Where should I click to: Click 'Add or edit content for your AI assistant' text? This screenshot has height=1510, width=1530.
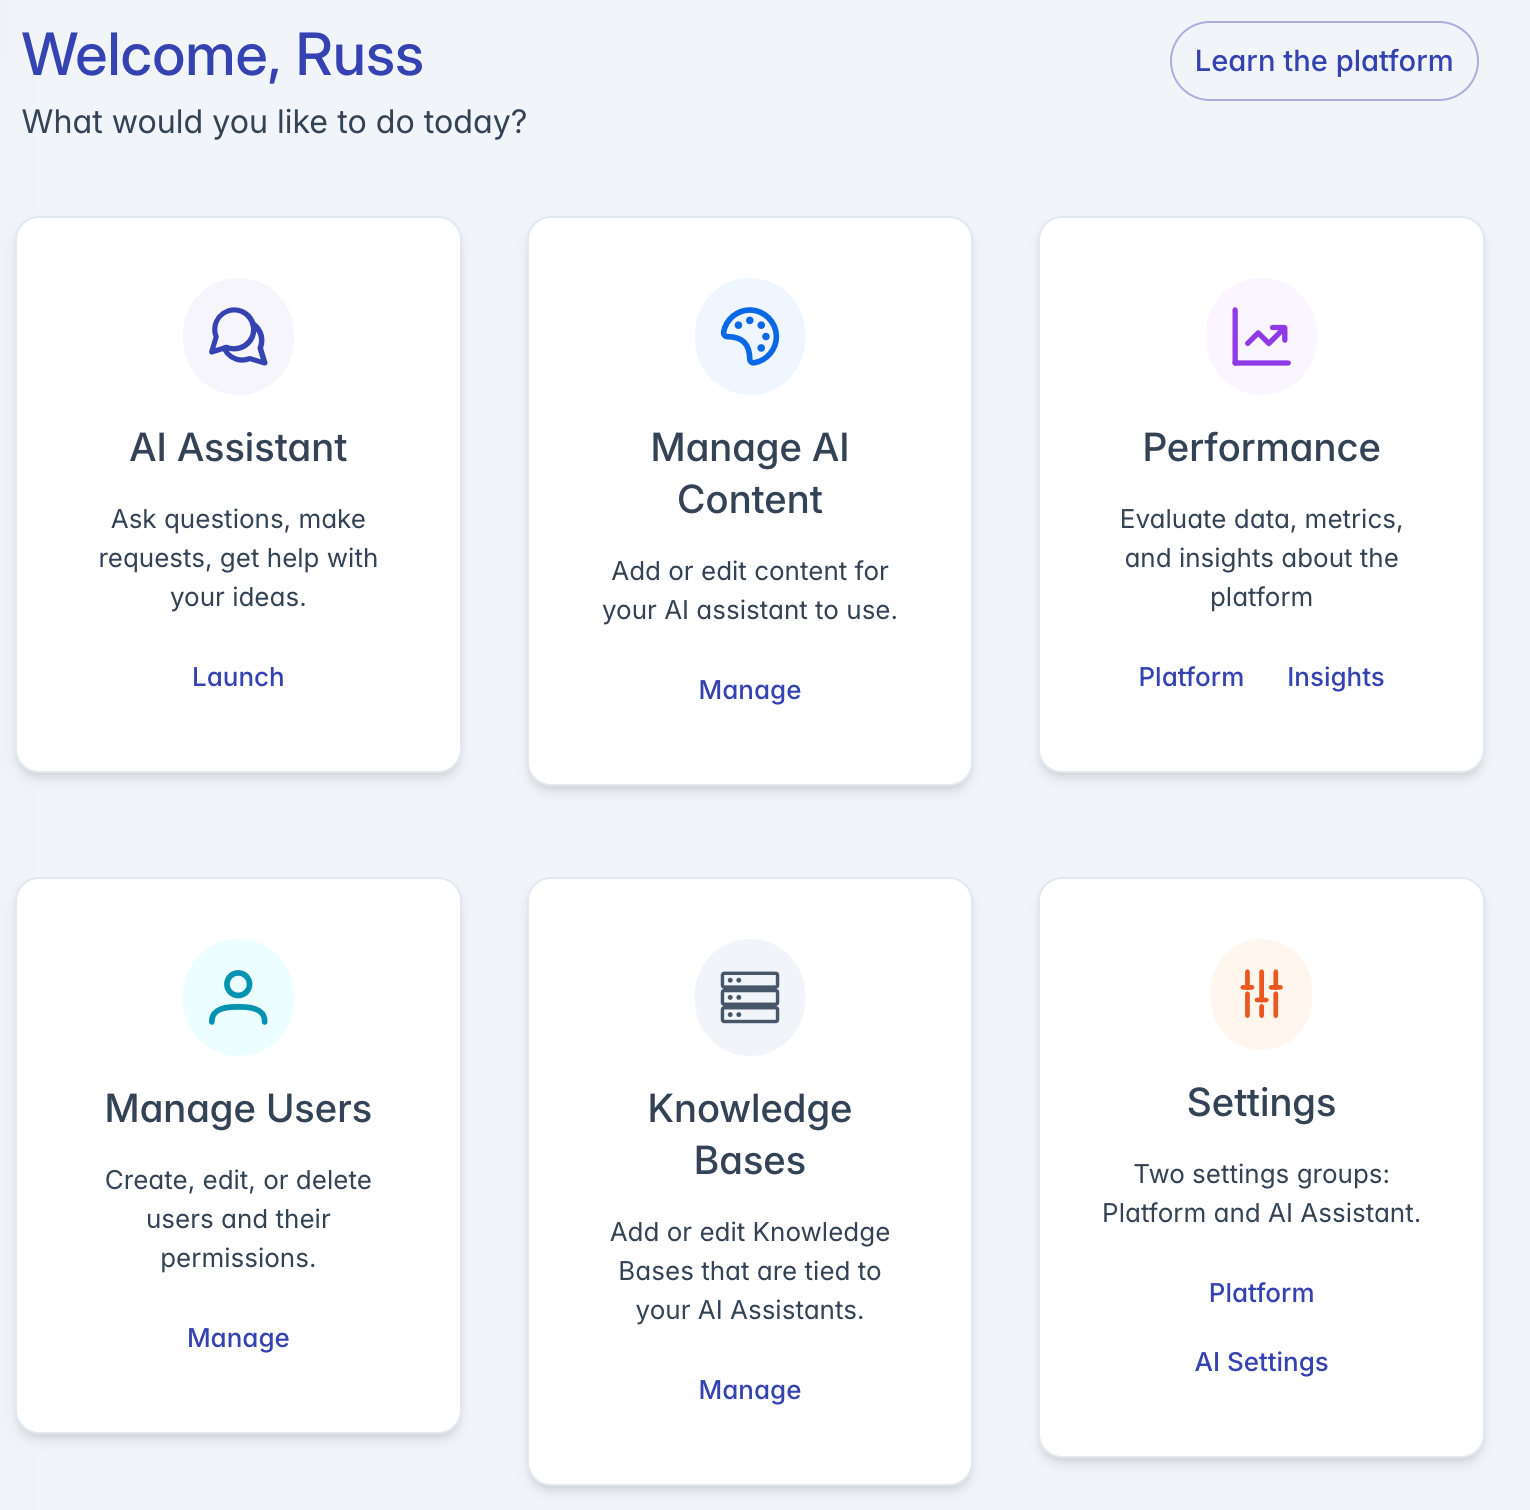coord(750,590)
